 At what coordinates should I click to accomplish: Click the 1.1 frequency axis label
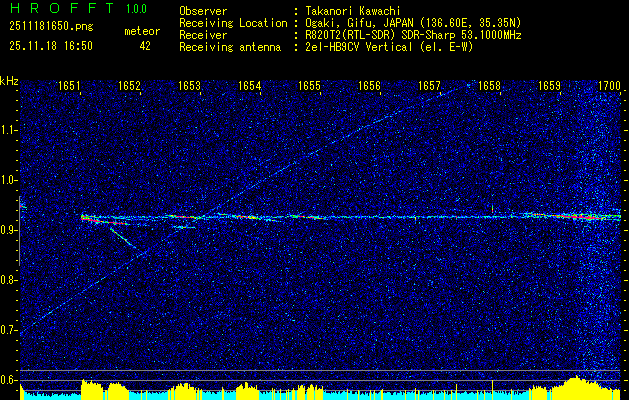coord(9,130)
